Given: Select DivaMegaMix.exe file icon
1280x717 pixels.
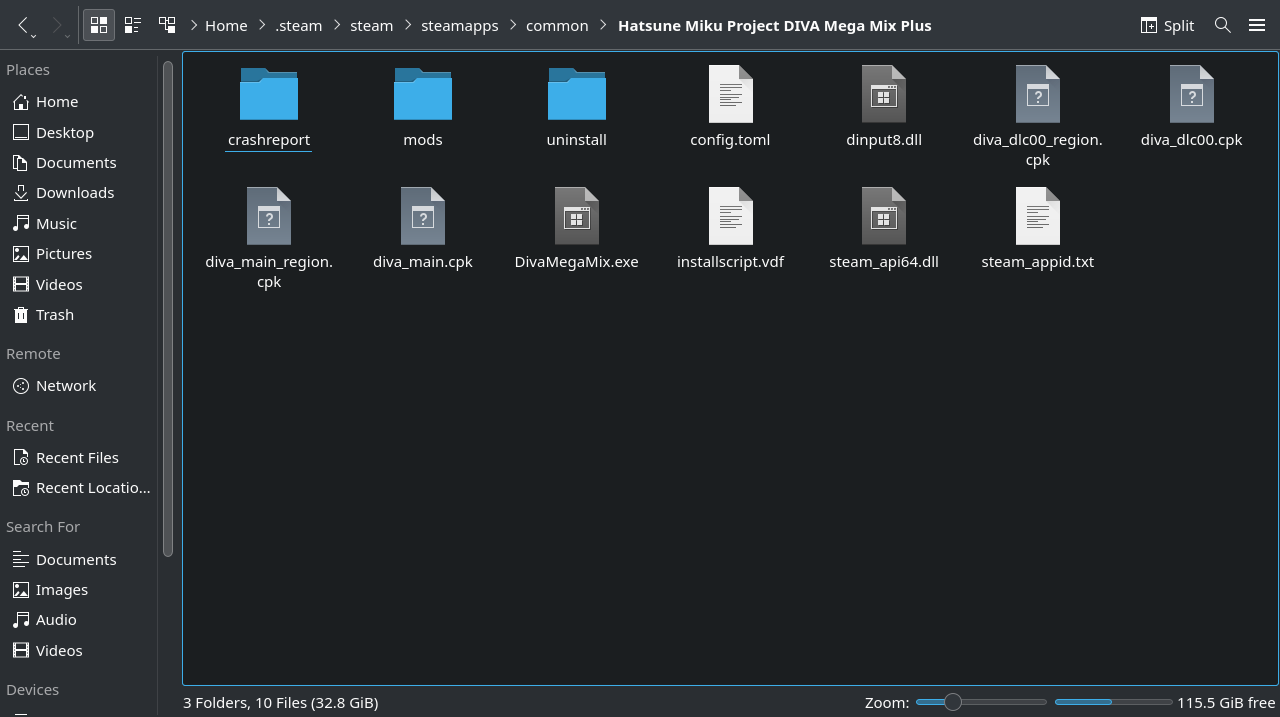Looking at the screenshot, I should point(577,216).
